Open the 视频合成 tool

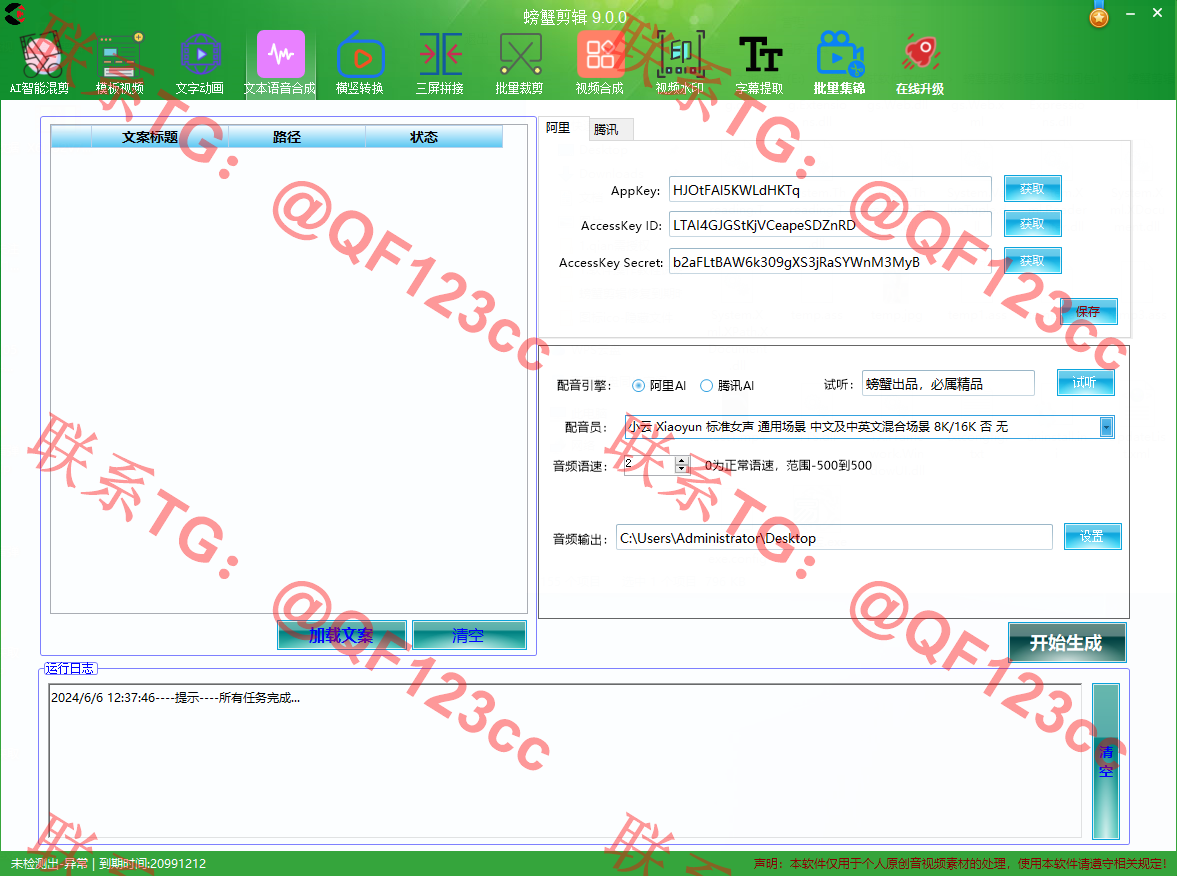pyautogui.click(x=600, y=64)
